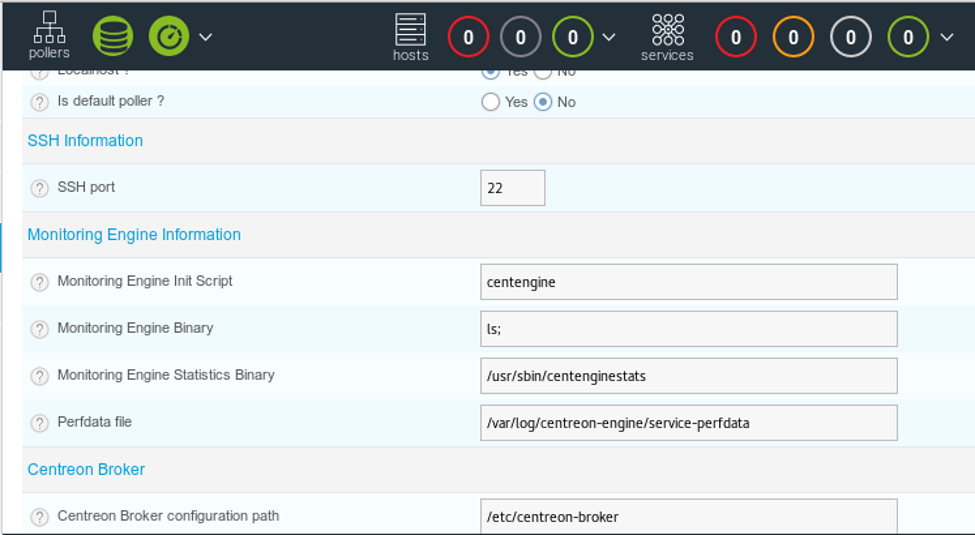Screen dimensions: 975x535
Task: Click the Monitoring Engine Statistics Binary field
Action: click(688, 376)
